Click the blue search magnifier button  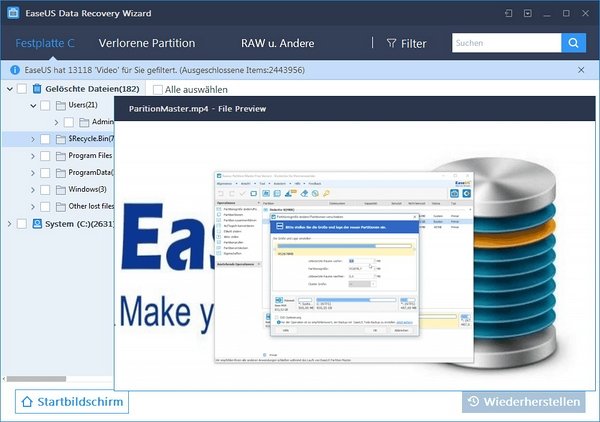[574, 43]
